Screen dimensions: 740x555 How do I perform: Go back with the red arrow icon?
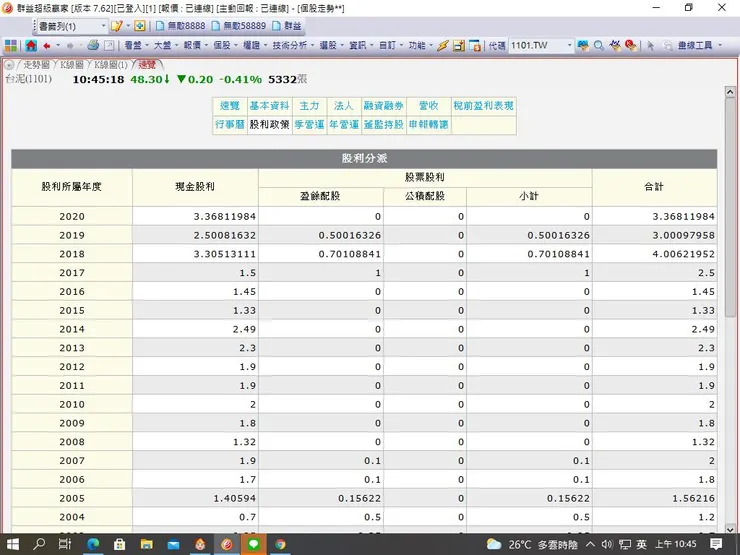click(x=47, y=46)
